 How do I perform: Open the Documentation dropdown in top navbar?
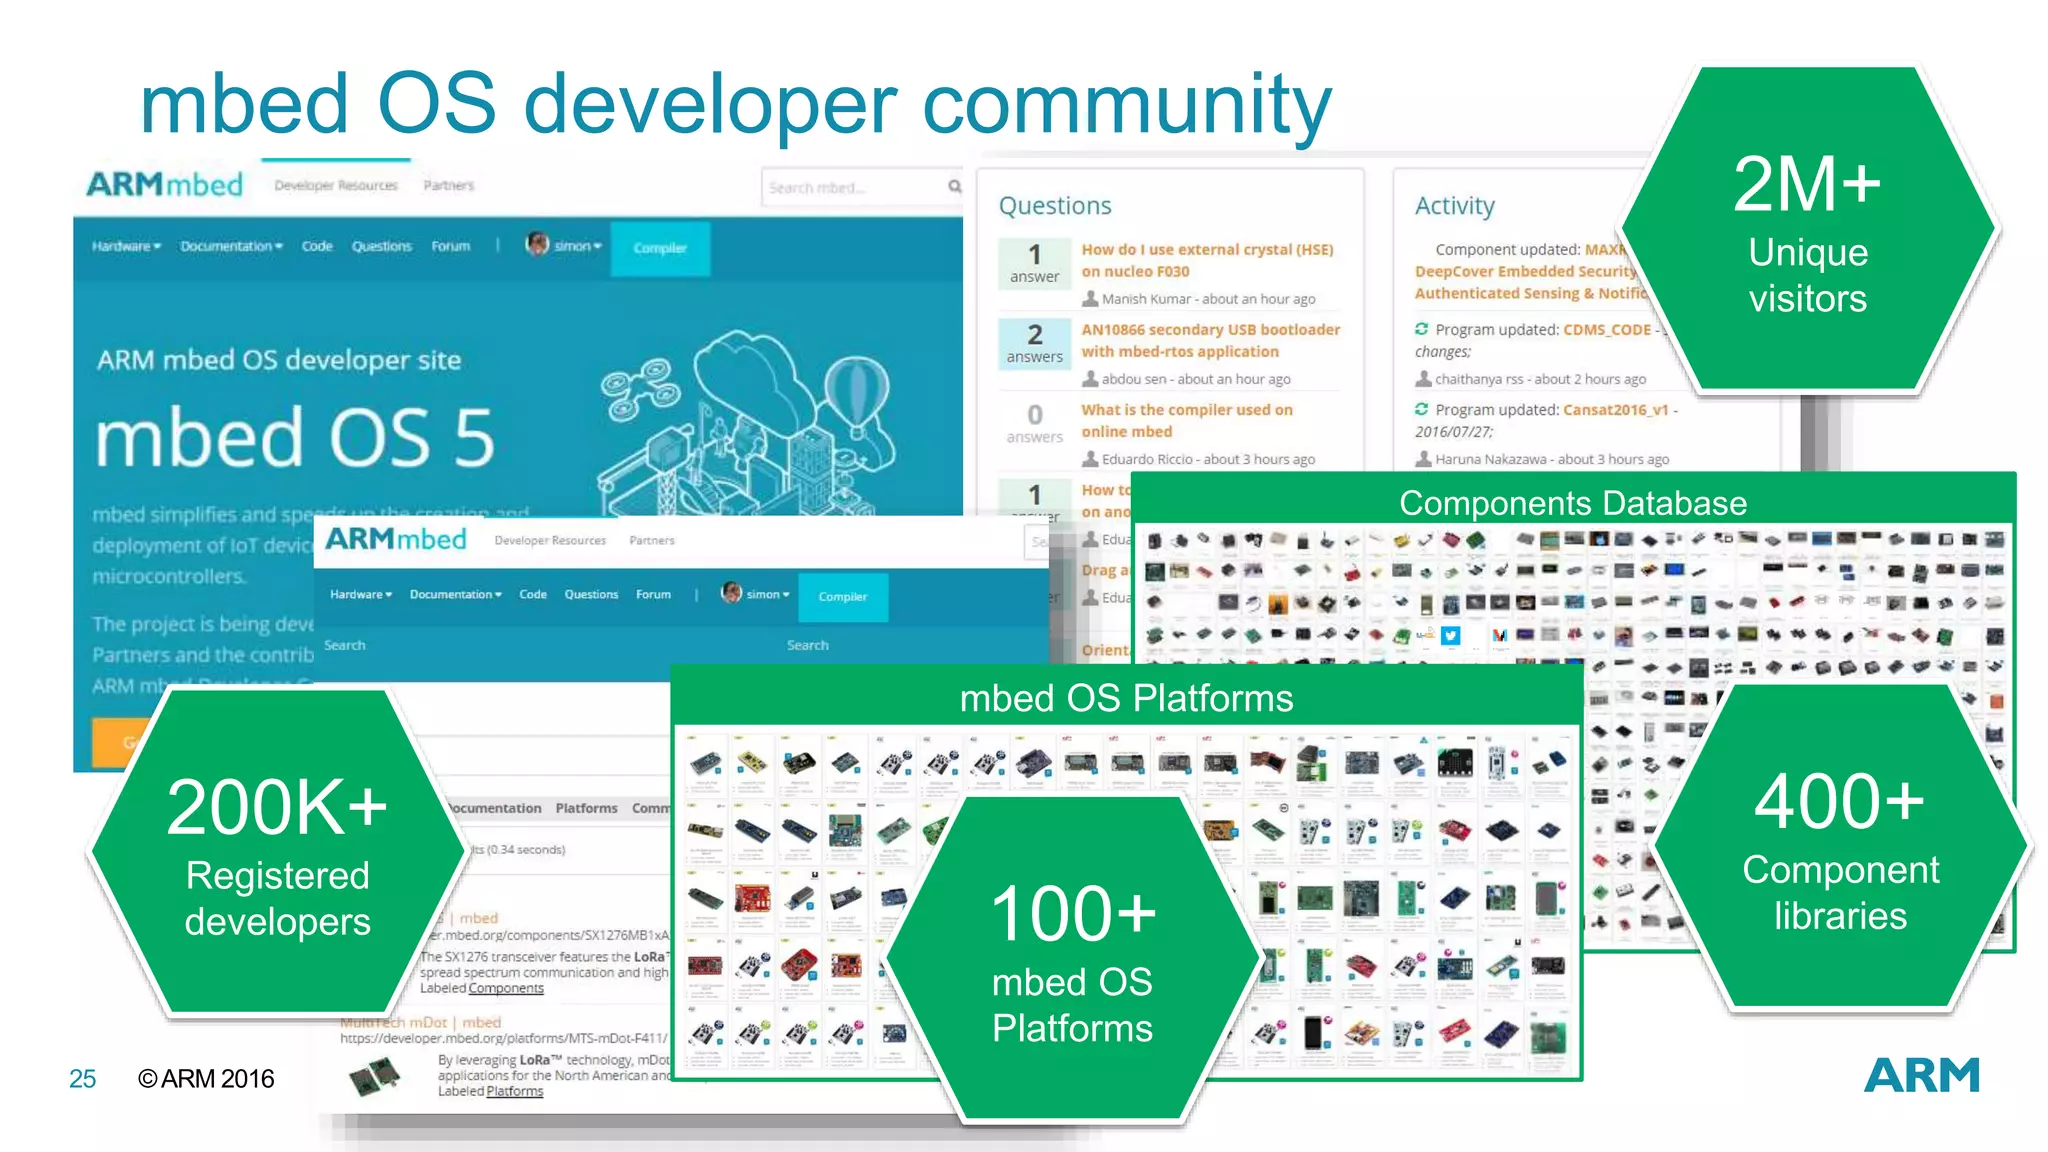[x=231, y=246]
